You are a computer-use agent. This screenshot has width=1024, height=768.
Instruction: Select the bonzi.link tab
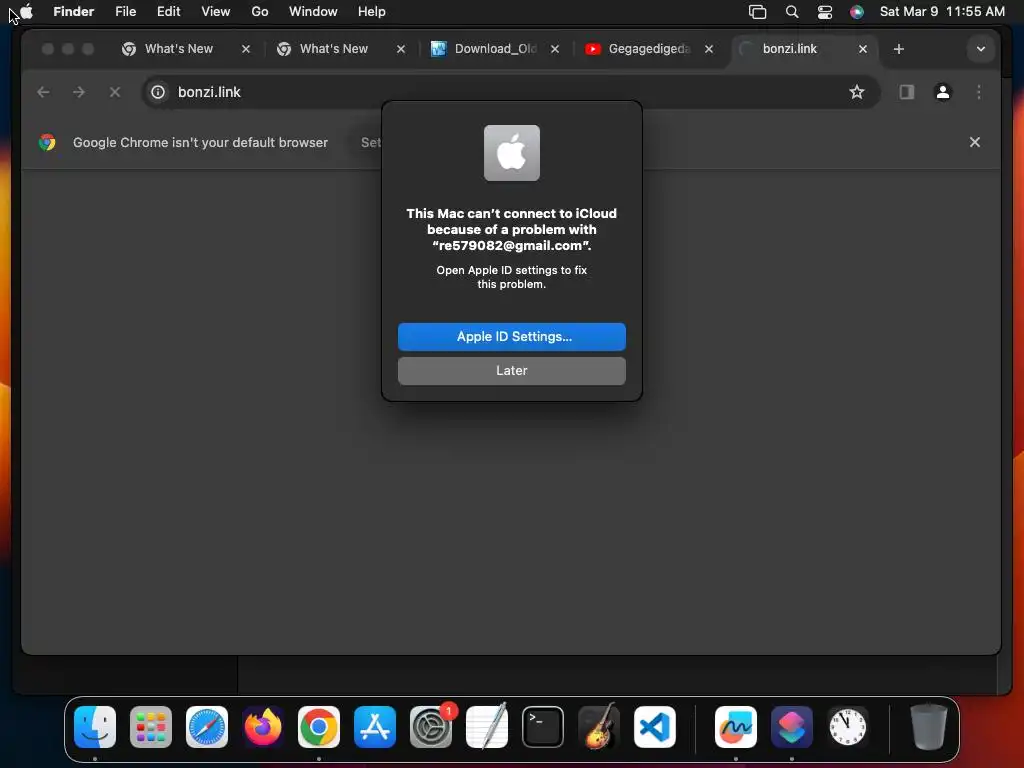[x=790, y=49]
